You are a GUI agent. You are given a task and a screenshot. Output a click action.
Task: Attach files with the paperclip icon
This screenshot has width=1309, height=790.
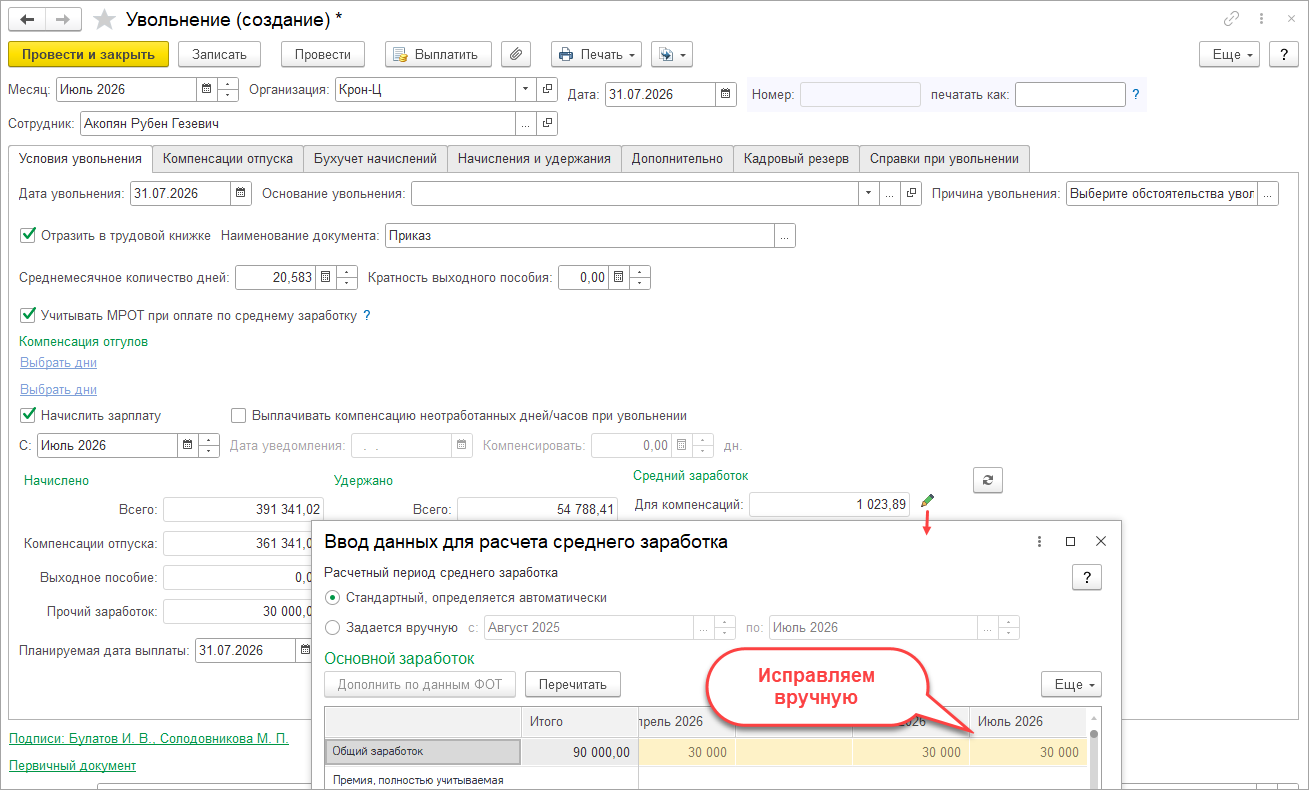tap(516, 54)
